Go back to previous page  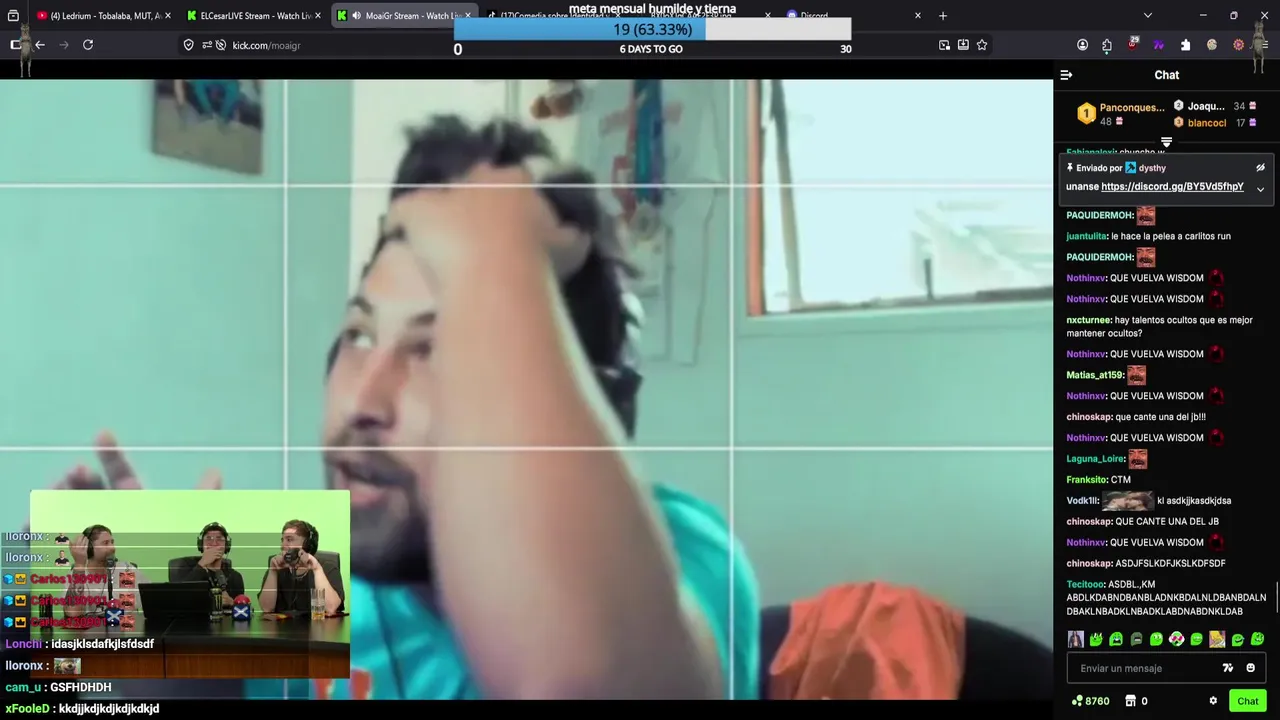point(39,45)
